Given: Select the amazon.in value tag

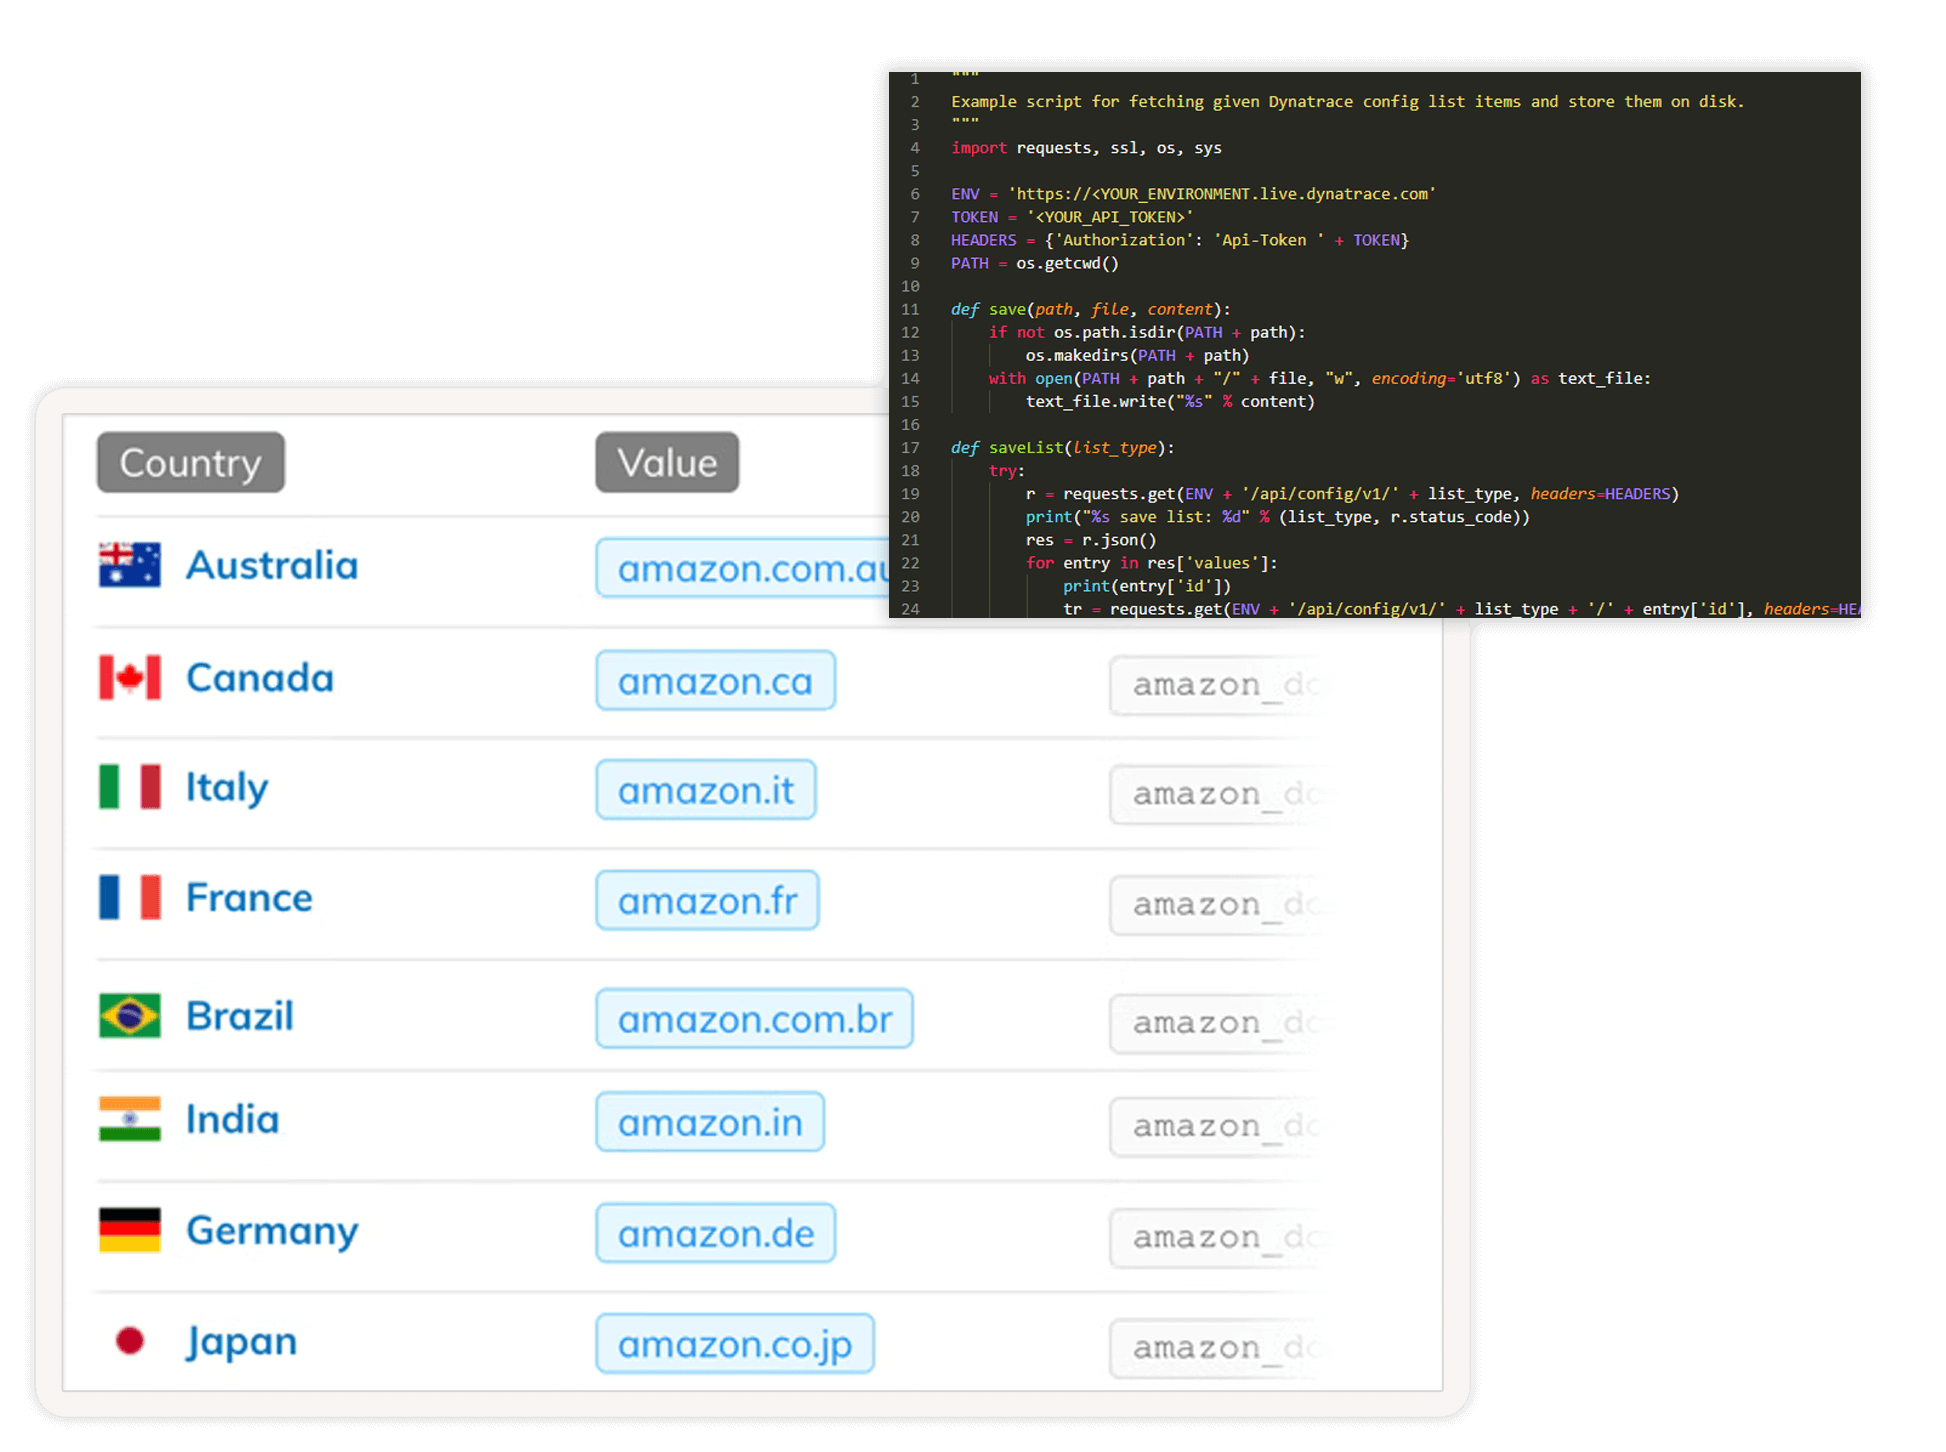Looking at the screenshot, I should 710,1122.
